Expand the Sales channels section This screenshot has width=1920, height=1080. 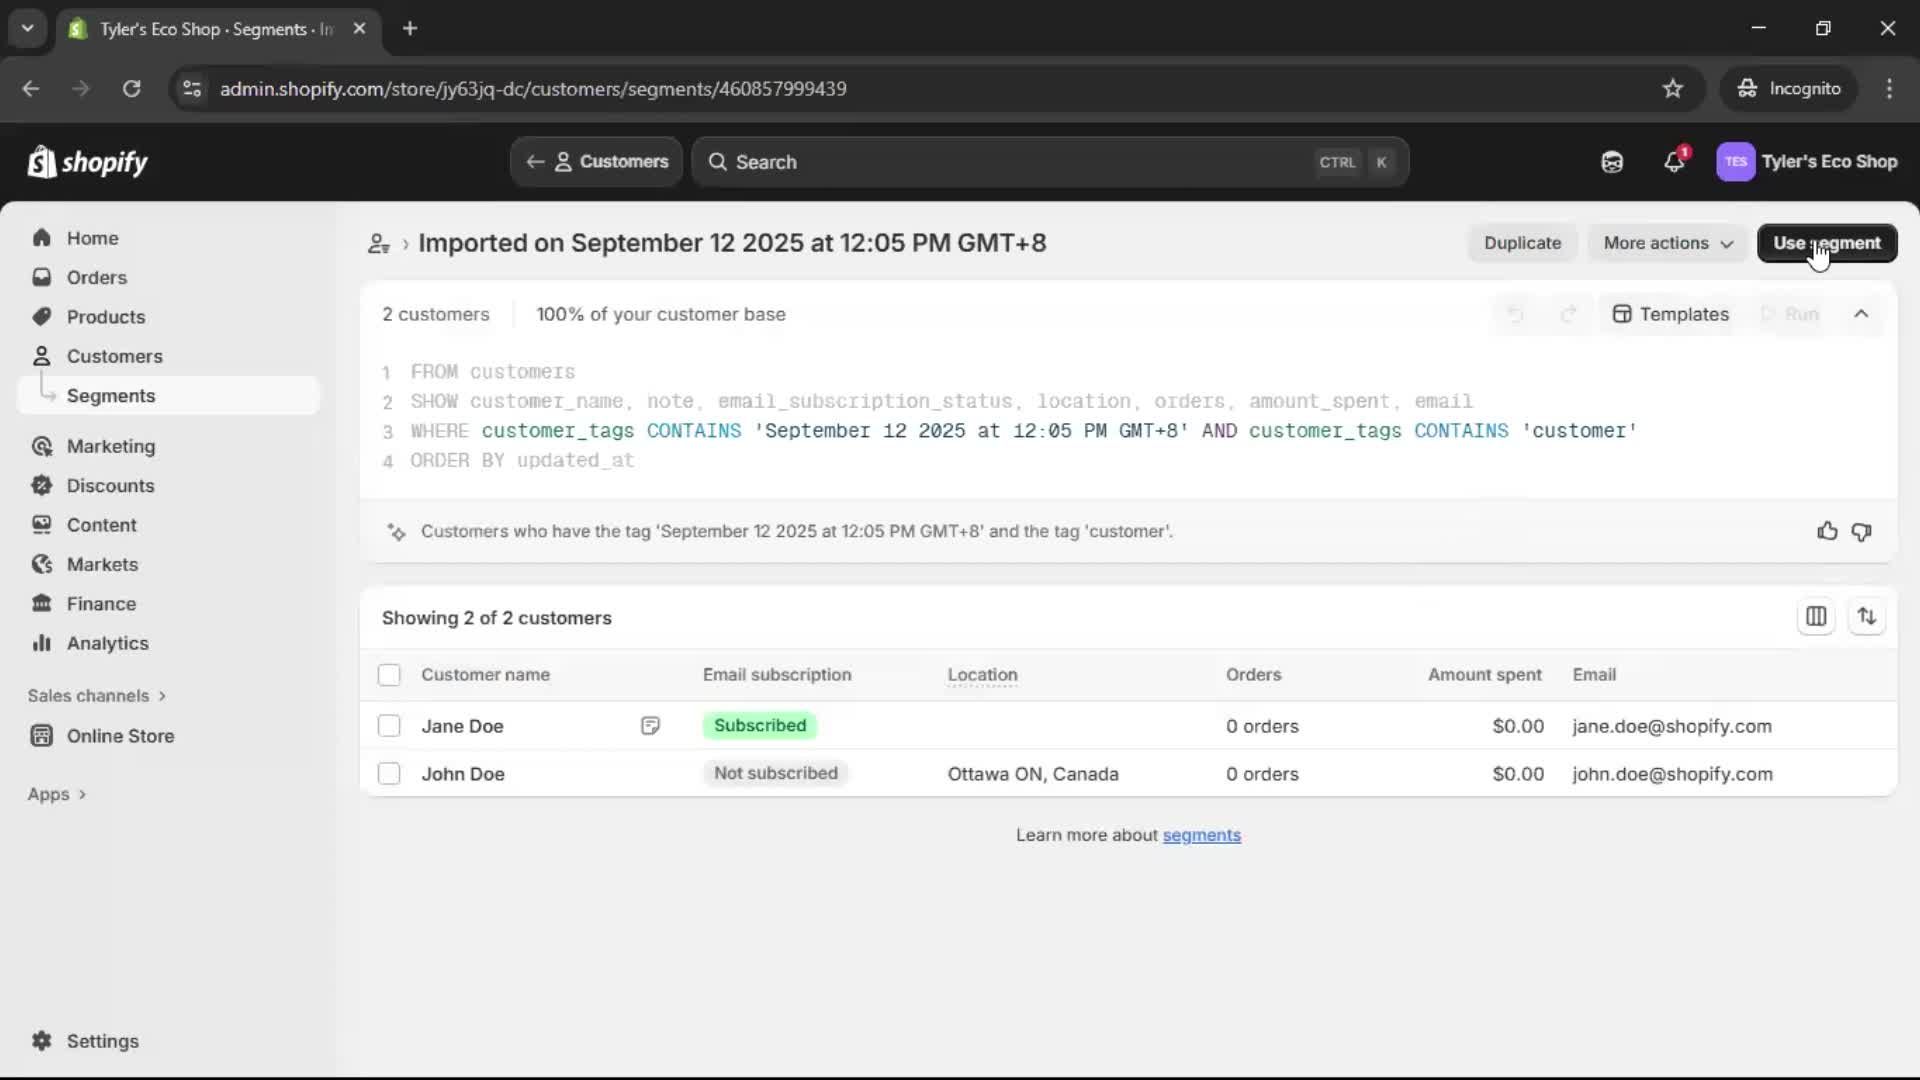pos(96,695)
